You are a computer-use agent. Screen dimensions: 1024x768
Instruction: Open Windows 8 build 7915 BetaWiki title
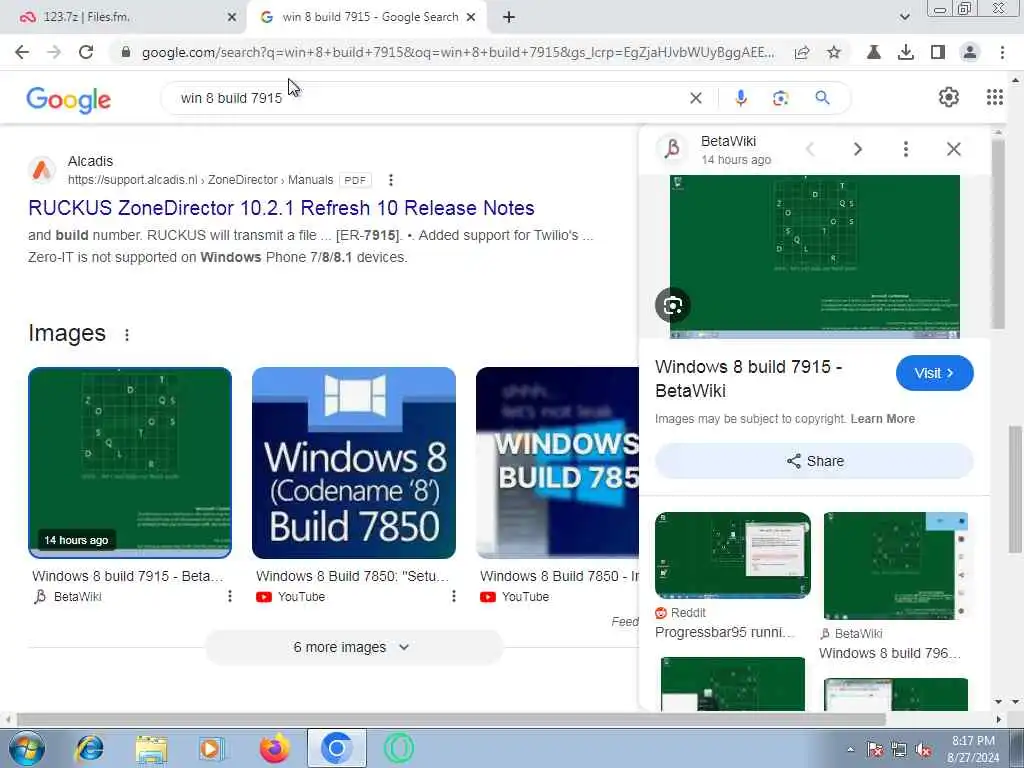coord(748,379)
